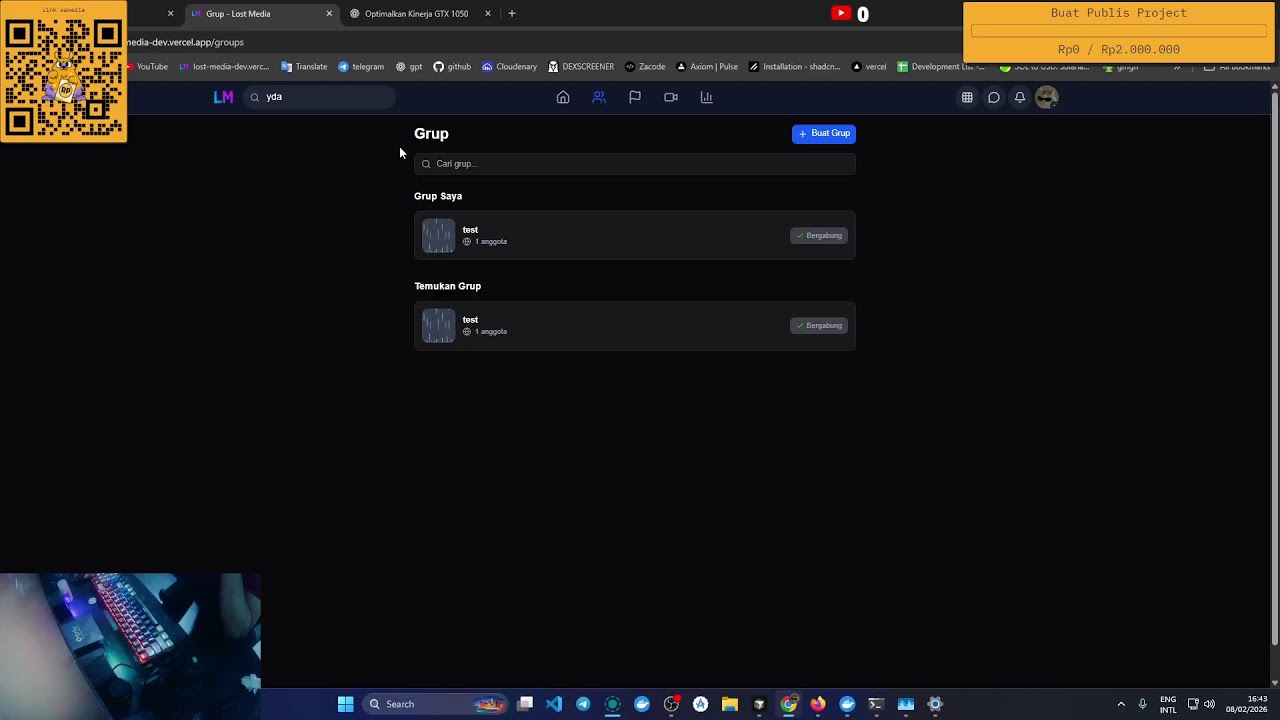Open the Pages flag icon
Screen dimensions: 1280x720
click(x=635, y=97)
